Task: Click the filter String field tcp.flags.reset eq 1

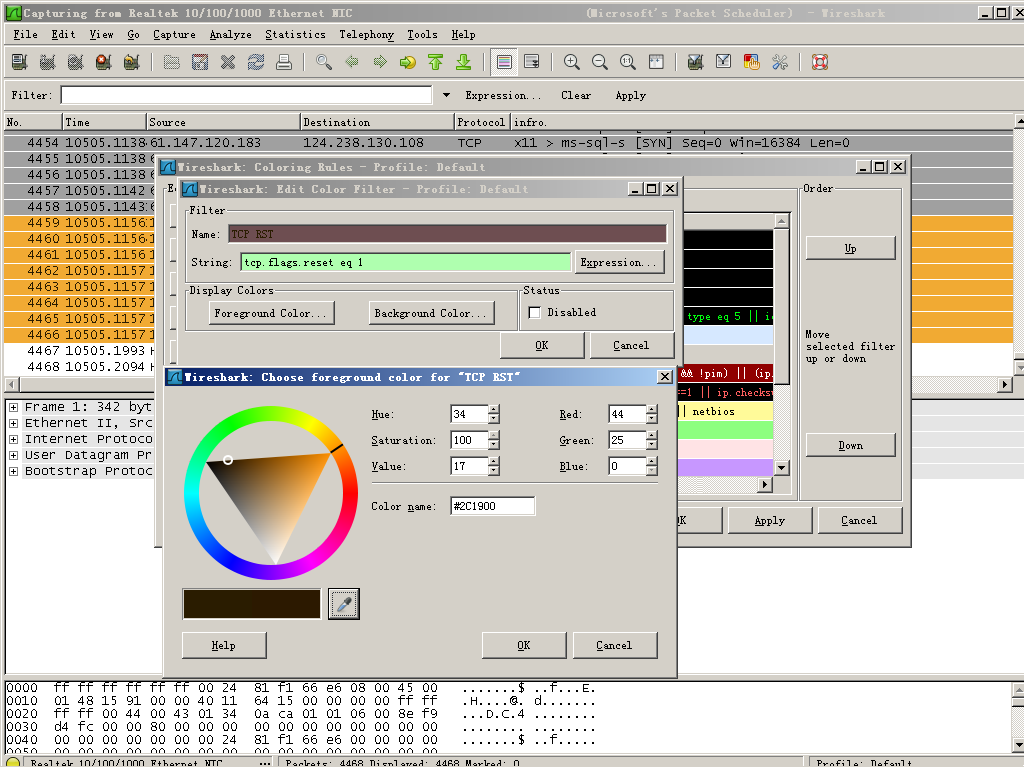Action: pos(406,263)
